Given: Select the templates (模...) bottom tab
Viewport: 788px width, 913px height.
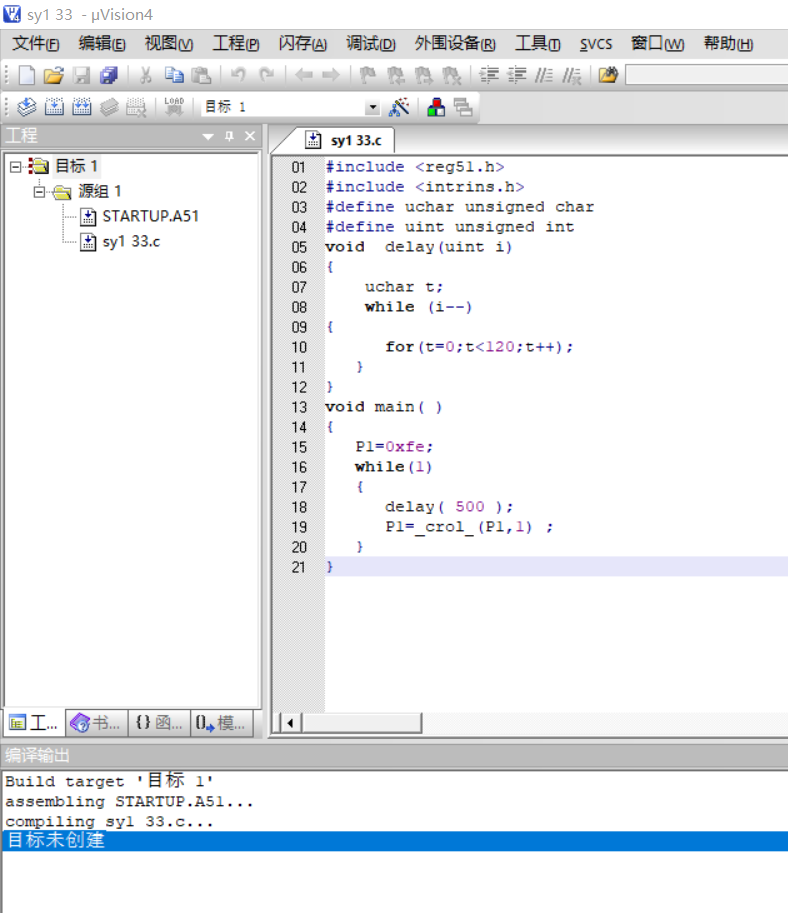Looking at the screenshot, I should pyautogui.click(x=222, y=723).
